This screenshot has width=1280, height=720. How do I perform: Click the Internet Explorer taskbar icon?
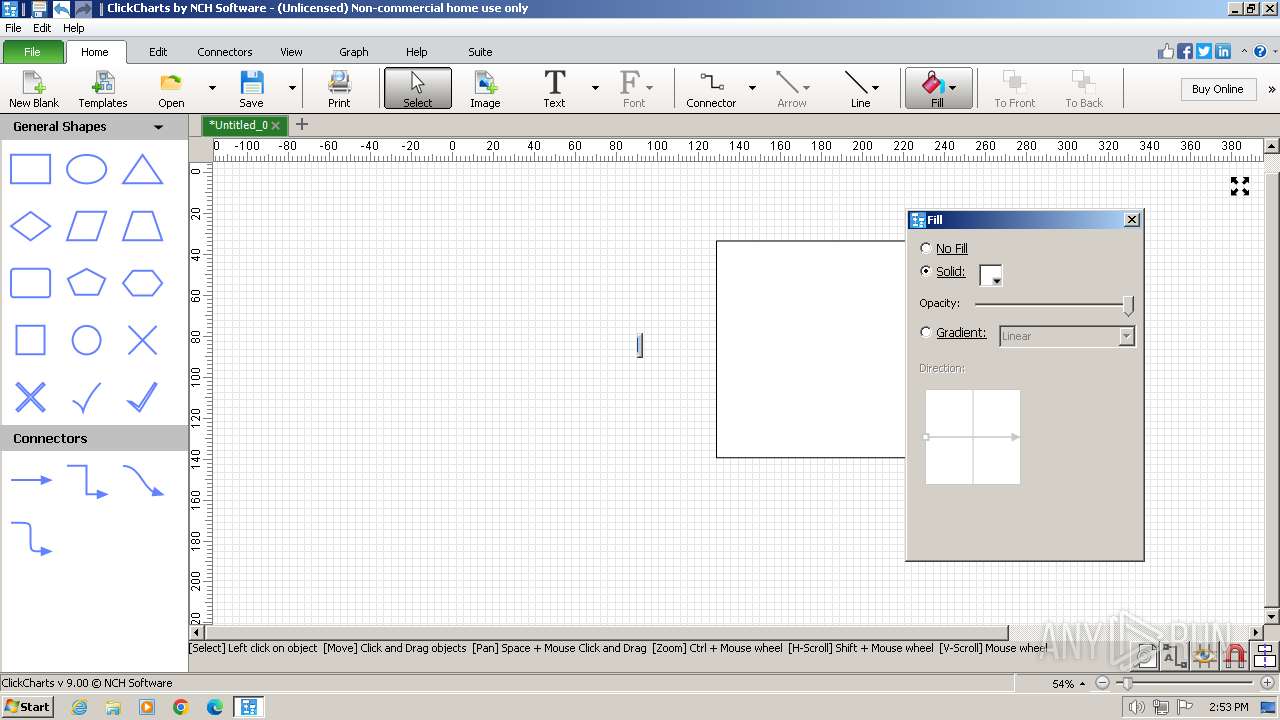click(x=79, y=707)
